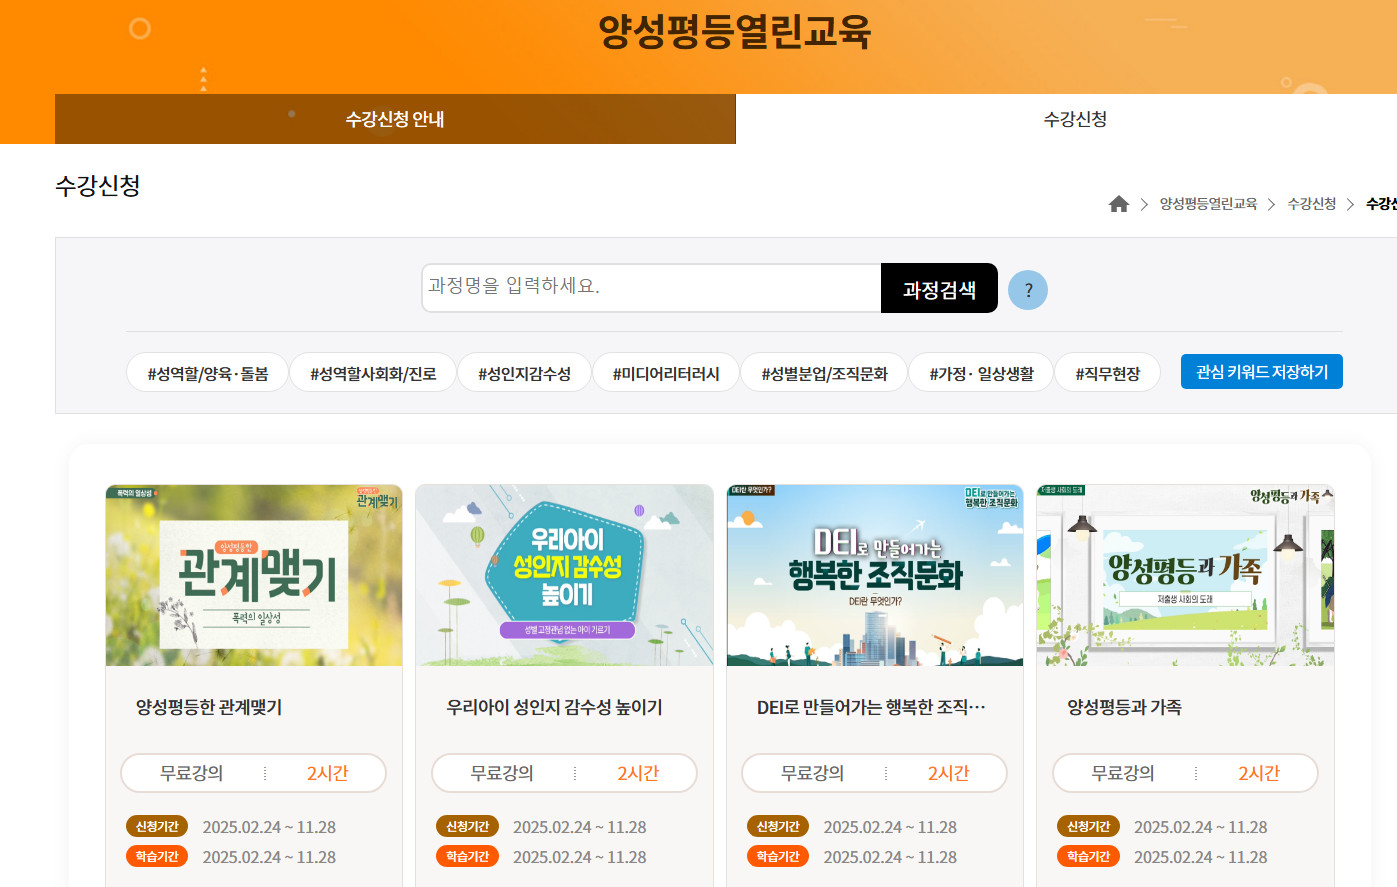This screenshot has width=1397, height=887.
Task: Click the DEI로 만들어가는 행복한 조직 title
Action: coord(871,707)
